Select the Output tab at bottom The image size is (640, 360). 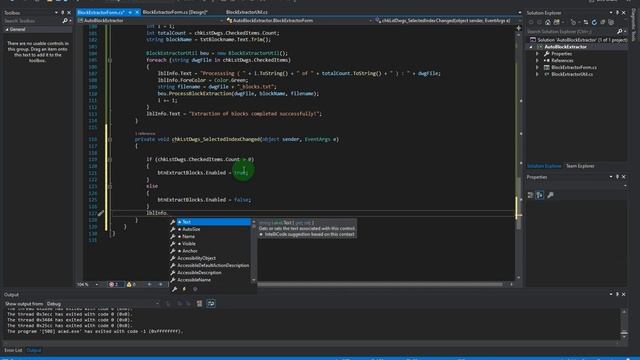[33, 350]
